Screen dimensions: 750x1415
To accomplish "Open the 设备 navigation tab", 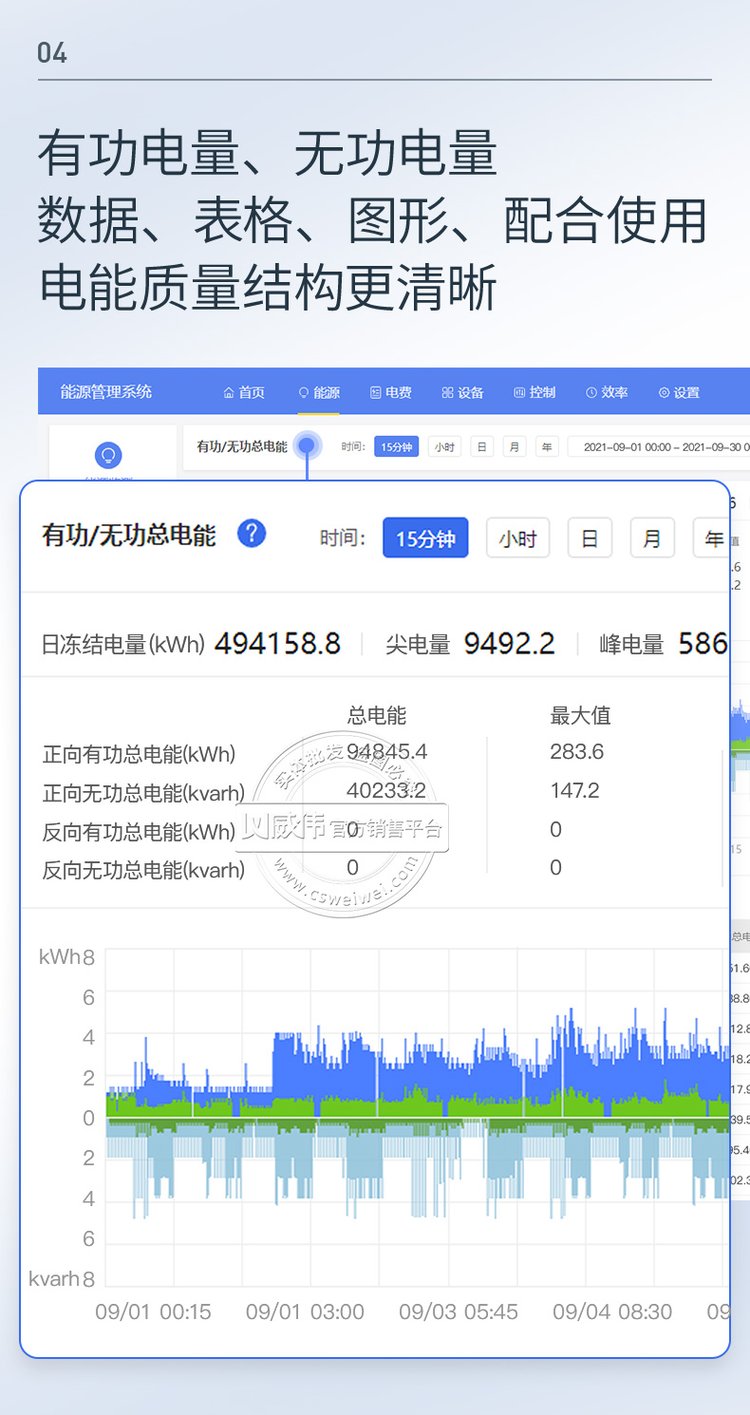I will (x=470, y=393).
